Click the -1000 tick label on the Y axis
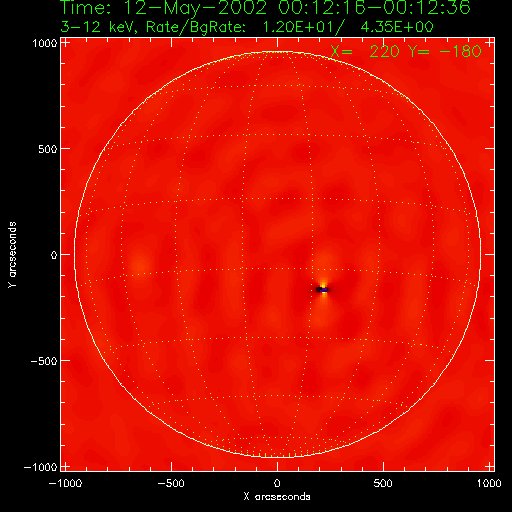The image size is (512, 512). point(40,467)
